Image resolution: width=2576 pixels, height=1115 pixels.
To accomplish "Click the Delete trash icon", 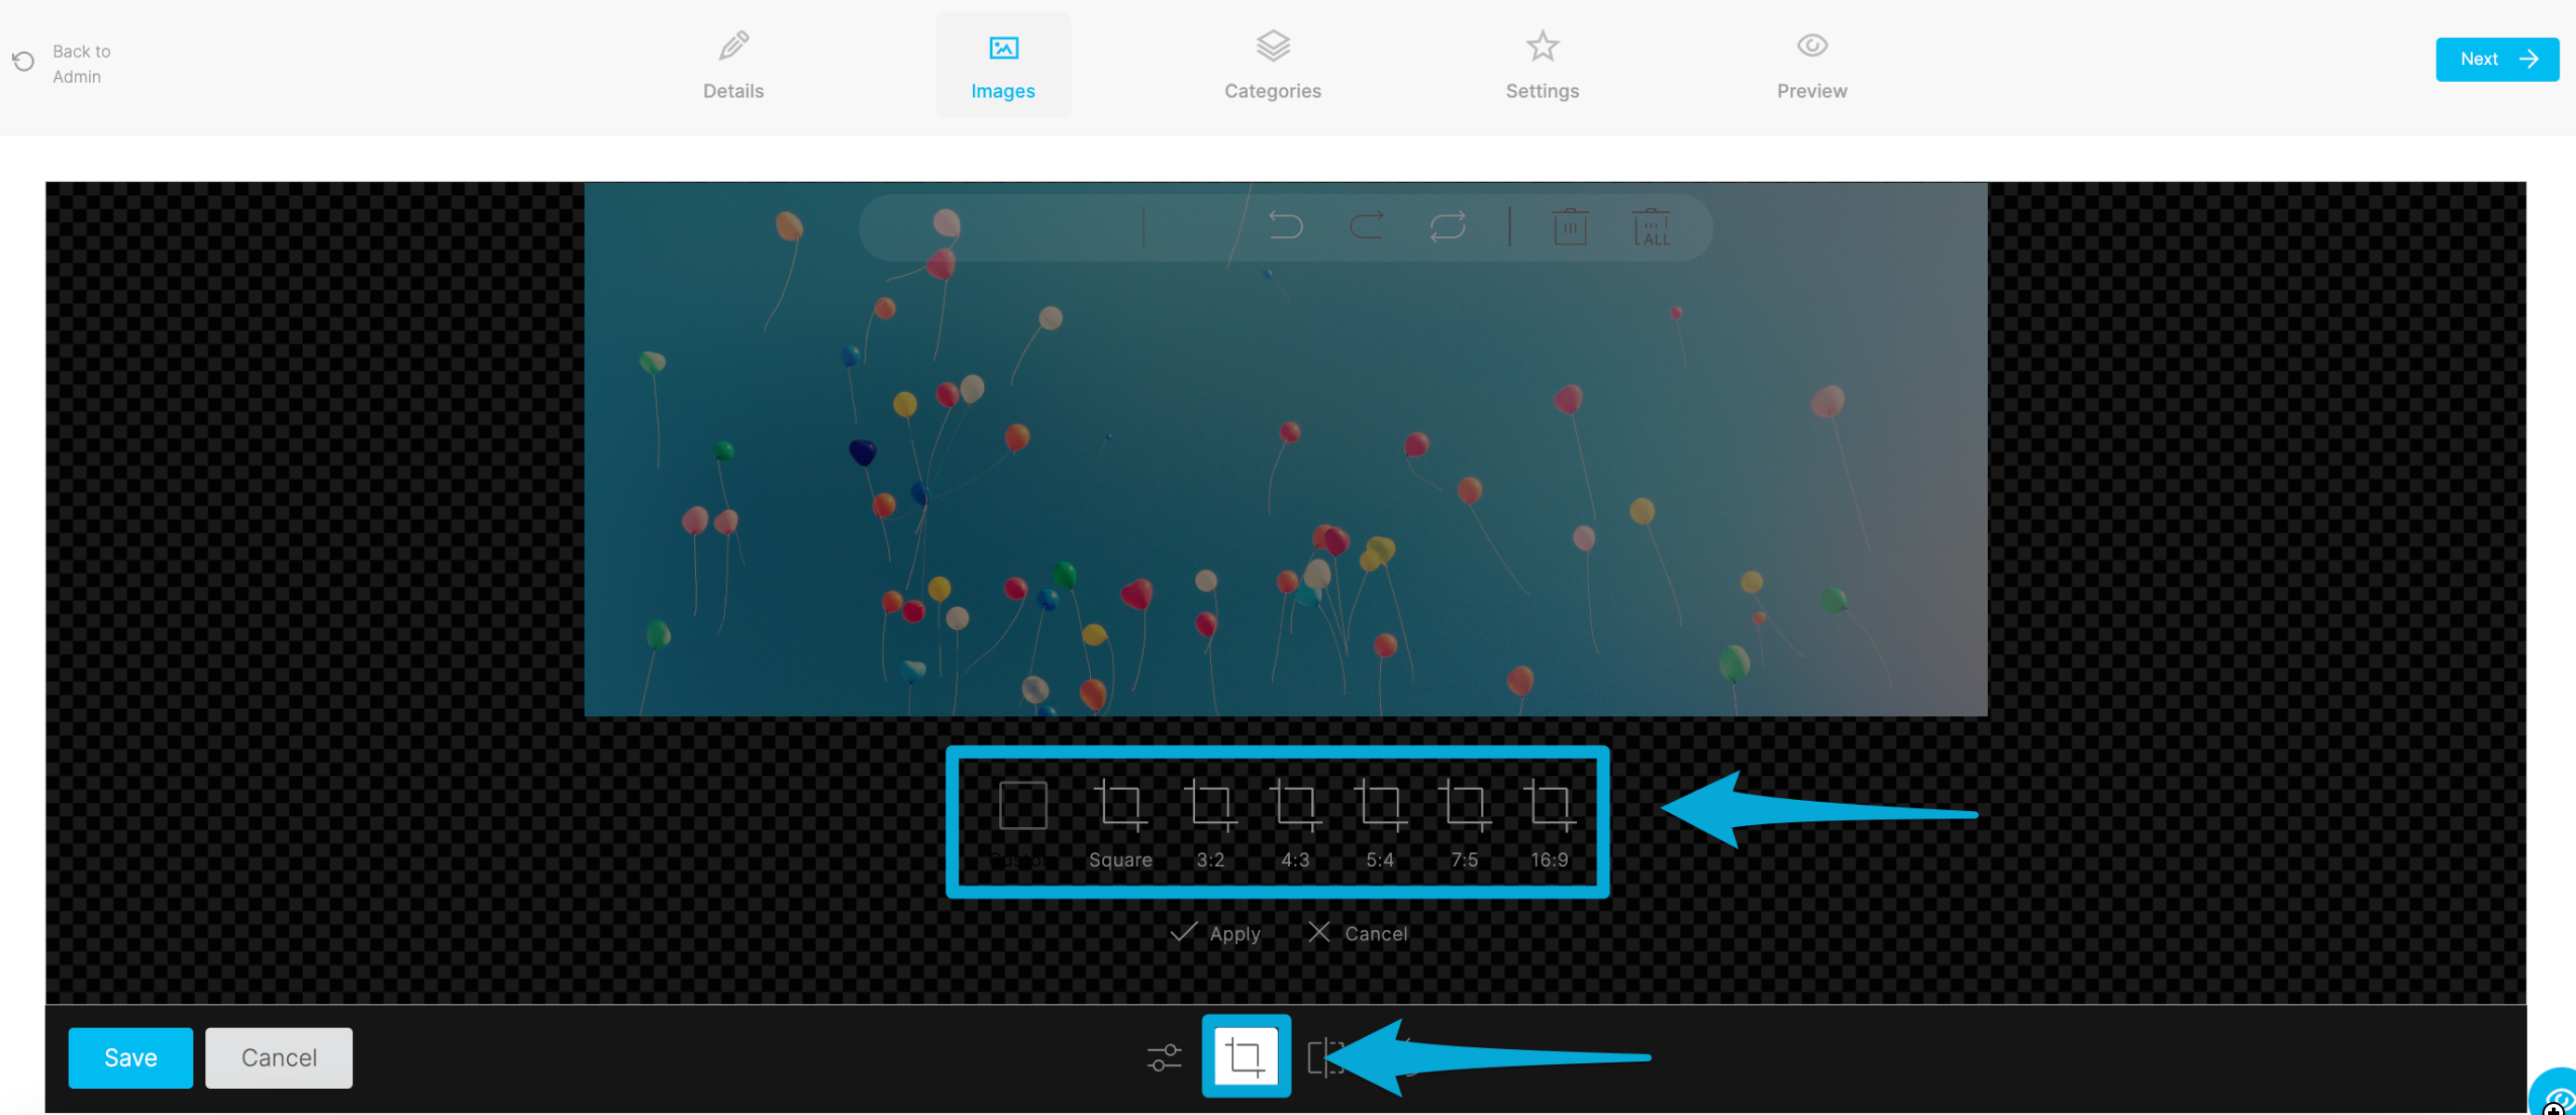I will (1570, 227).
